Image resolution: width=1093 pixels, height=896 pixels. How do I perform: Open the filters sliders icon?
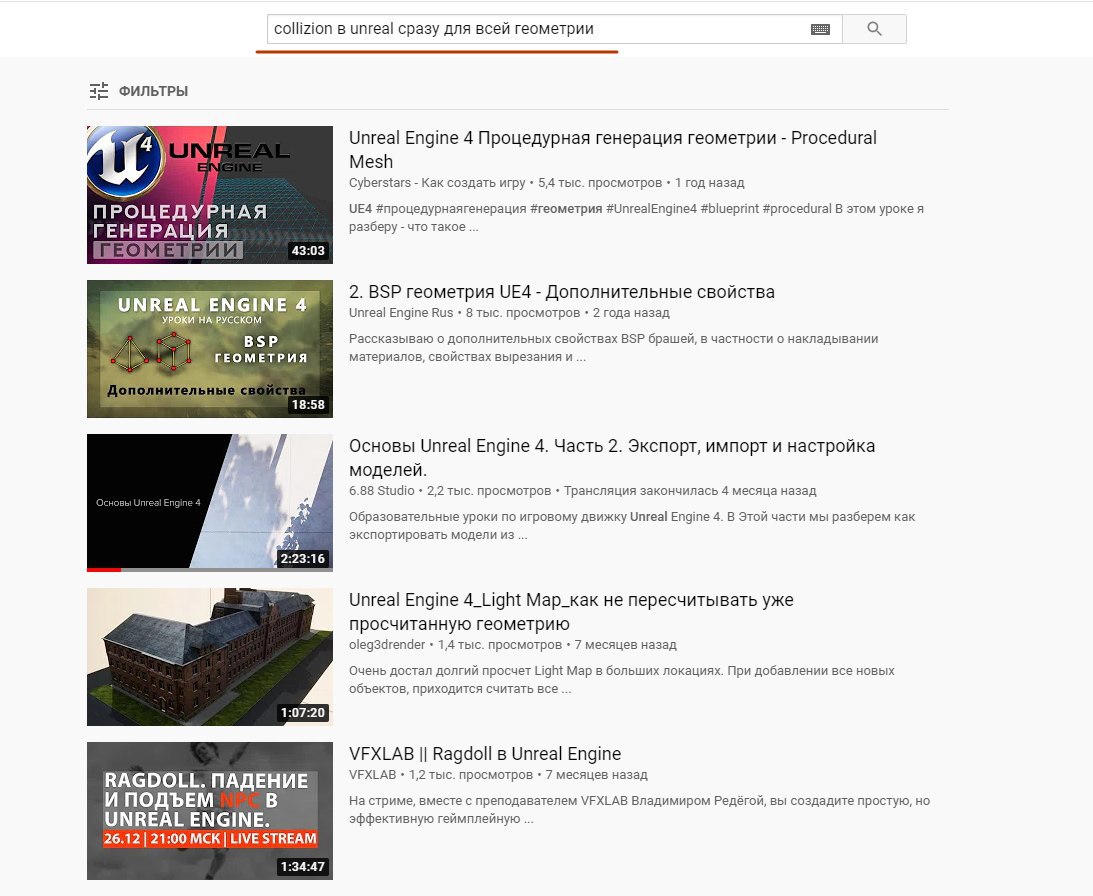coord(99,91)
